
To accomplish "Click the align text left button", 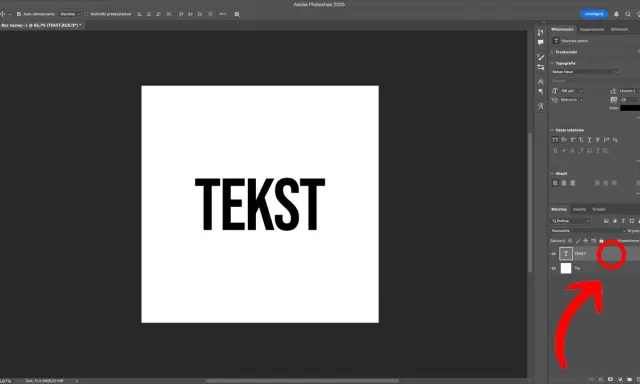I will pos(555,183).
